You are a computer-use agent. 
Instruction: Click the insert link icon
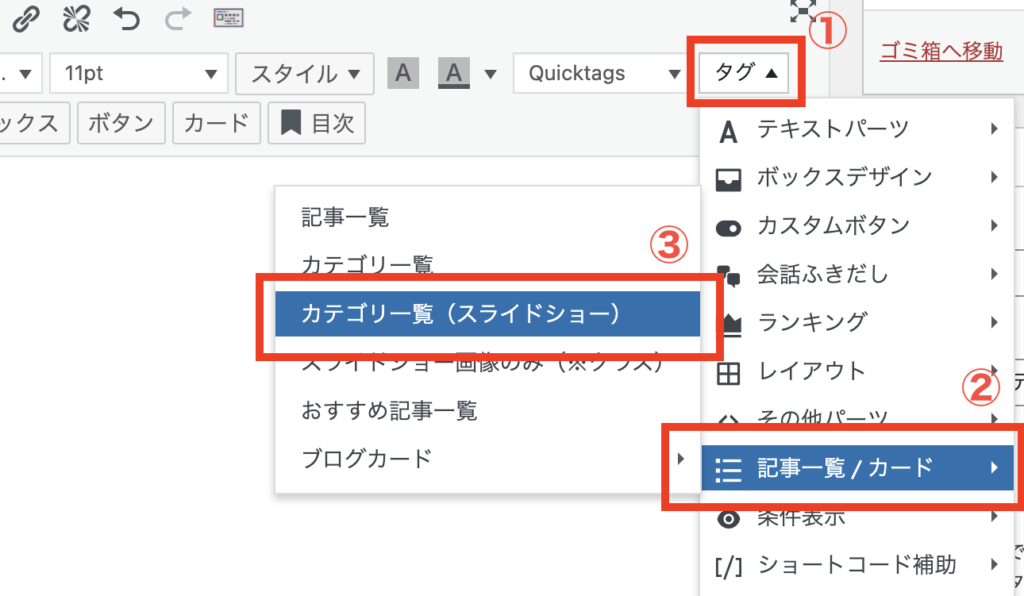click(23, 17)
